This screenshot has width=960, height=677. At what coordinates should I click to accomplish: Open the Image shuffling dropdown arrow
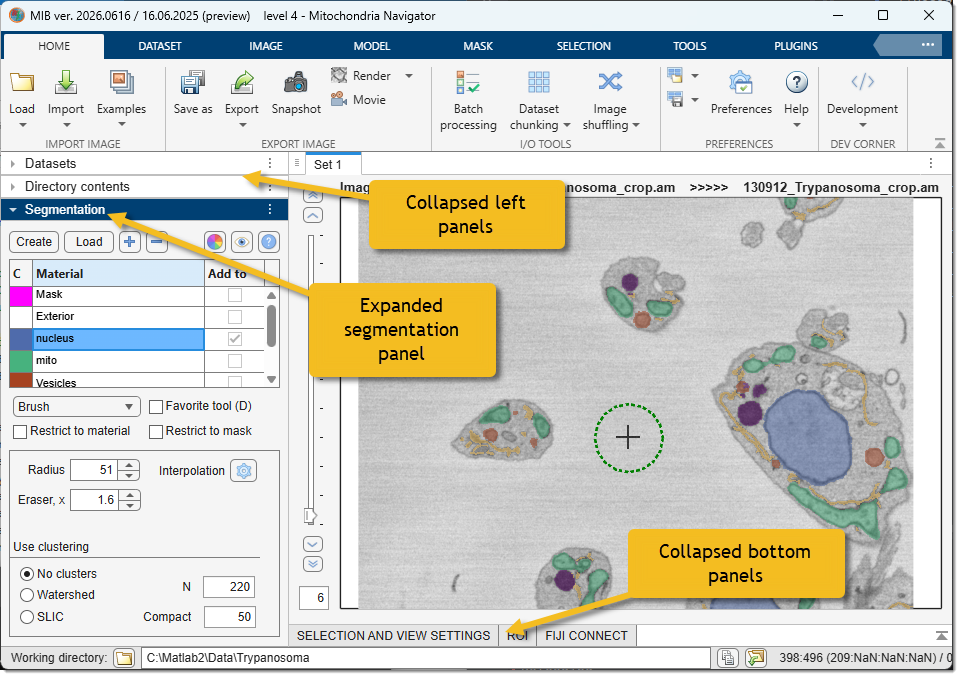point(636,125)
